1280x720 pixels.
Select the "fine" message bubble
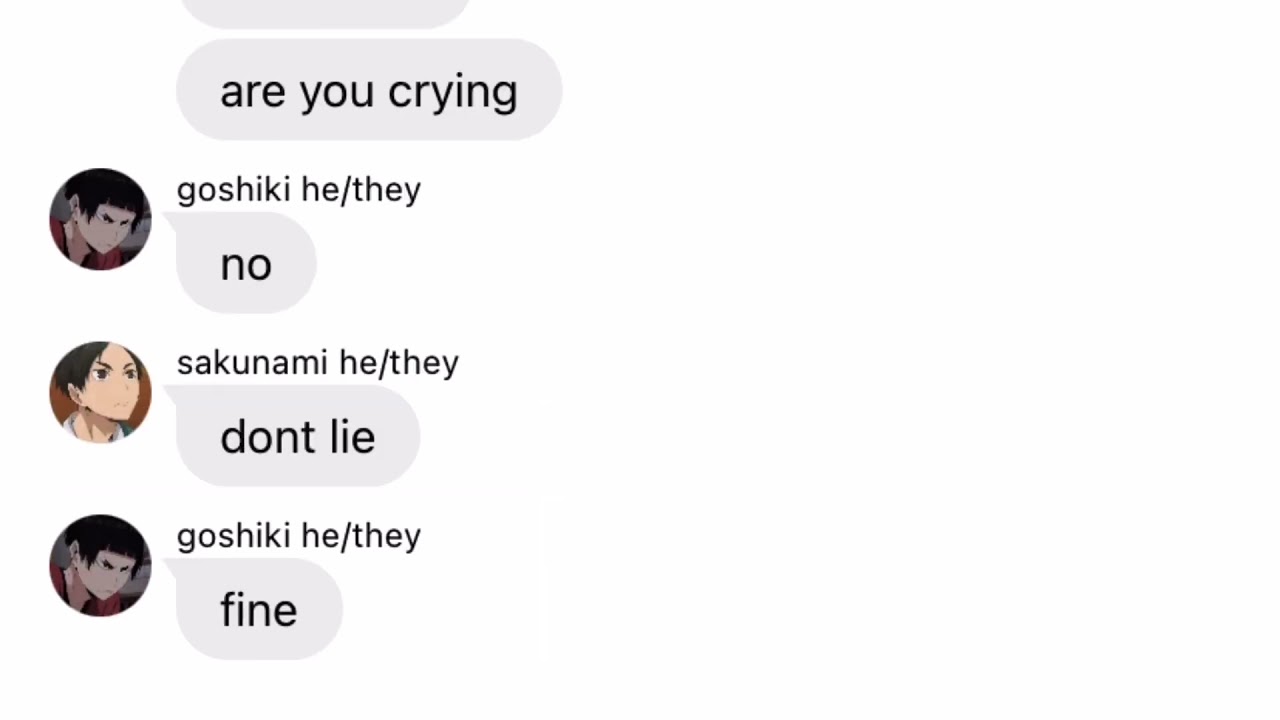pos(259,609)
